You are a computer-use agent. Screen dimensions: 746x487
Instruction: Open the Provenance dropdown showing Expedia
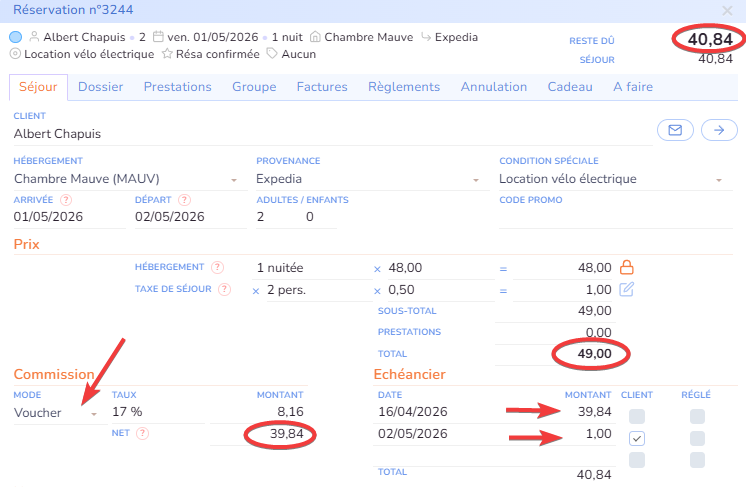tap(366, 180)
